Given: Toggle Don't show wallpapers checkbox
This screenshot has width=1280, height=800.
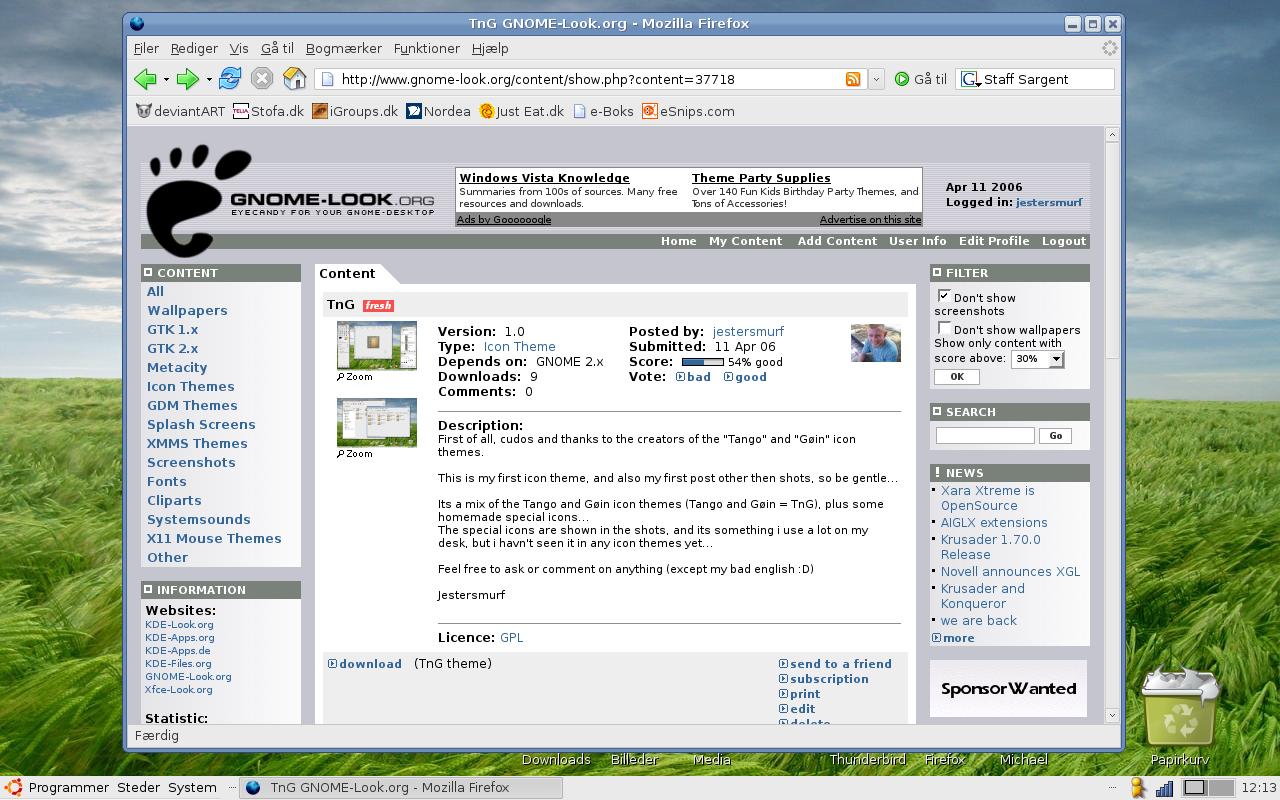Looking at the screenshot, I should click(944, 328).
